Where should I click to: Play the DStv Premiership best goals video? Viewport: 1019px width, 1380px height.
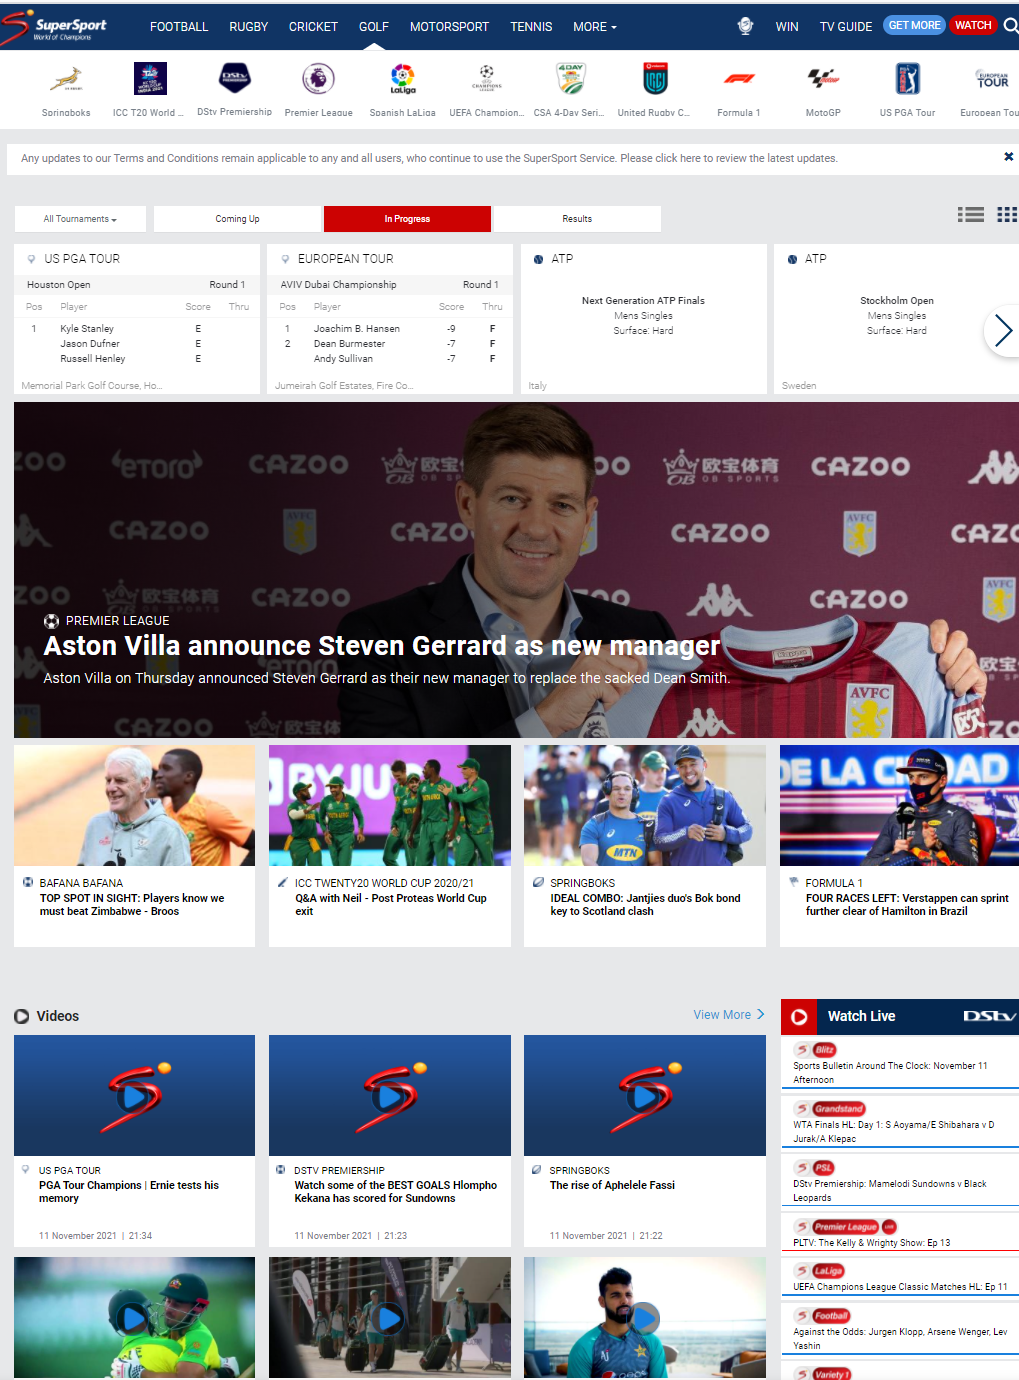[x=390, y=1096]
